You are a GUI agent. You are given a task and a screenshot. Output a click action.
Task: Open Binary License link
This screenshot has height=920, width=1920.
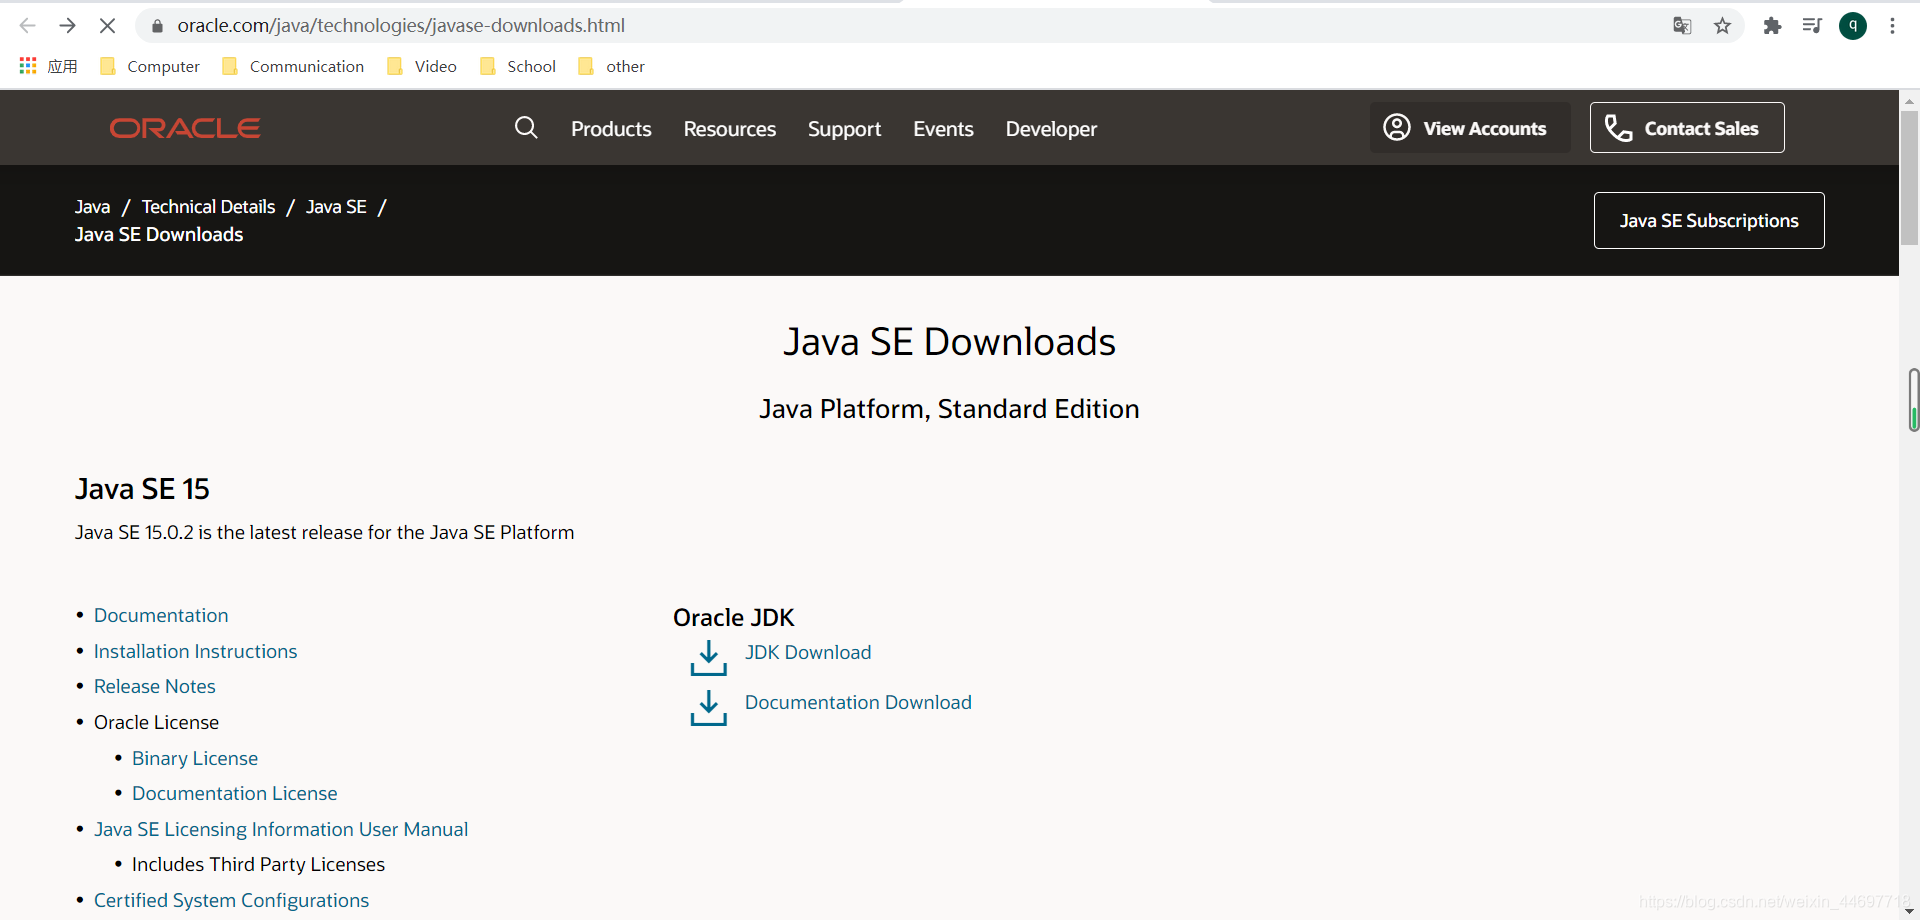[195, 759]
